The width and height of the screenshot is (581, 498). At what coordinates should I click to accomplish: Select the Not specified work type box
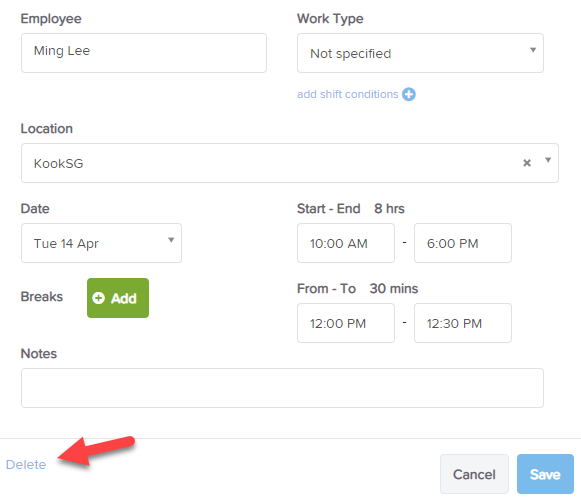420,53
